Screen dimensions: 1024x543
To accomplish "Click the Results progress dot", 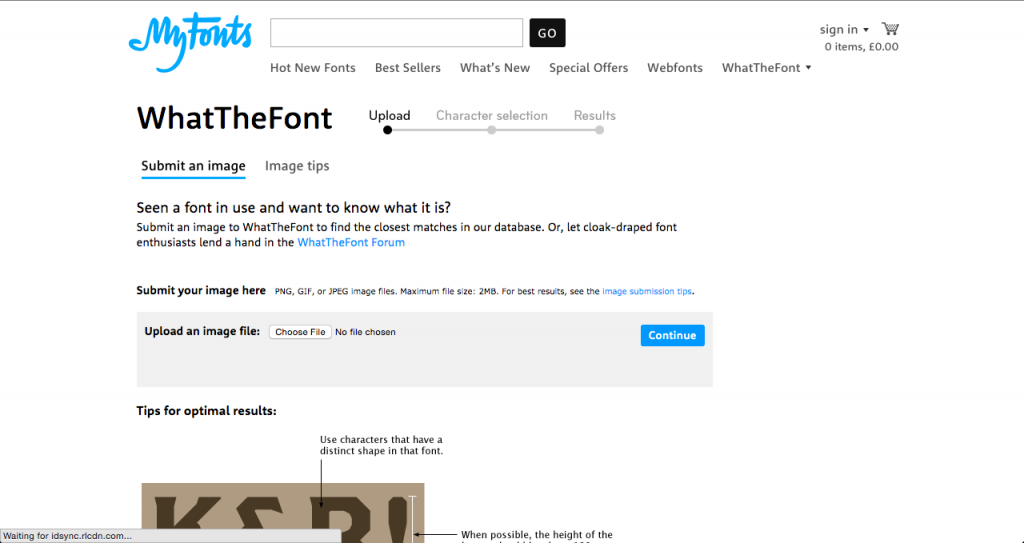I will pyautogui.click(x=600, y=130).
